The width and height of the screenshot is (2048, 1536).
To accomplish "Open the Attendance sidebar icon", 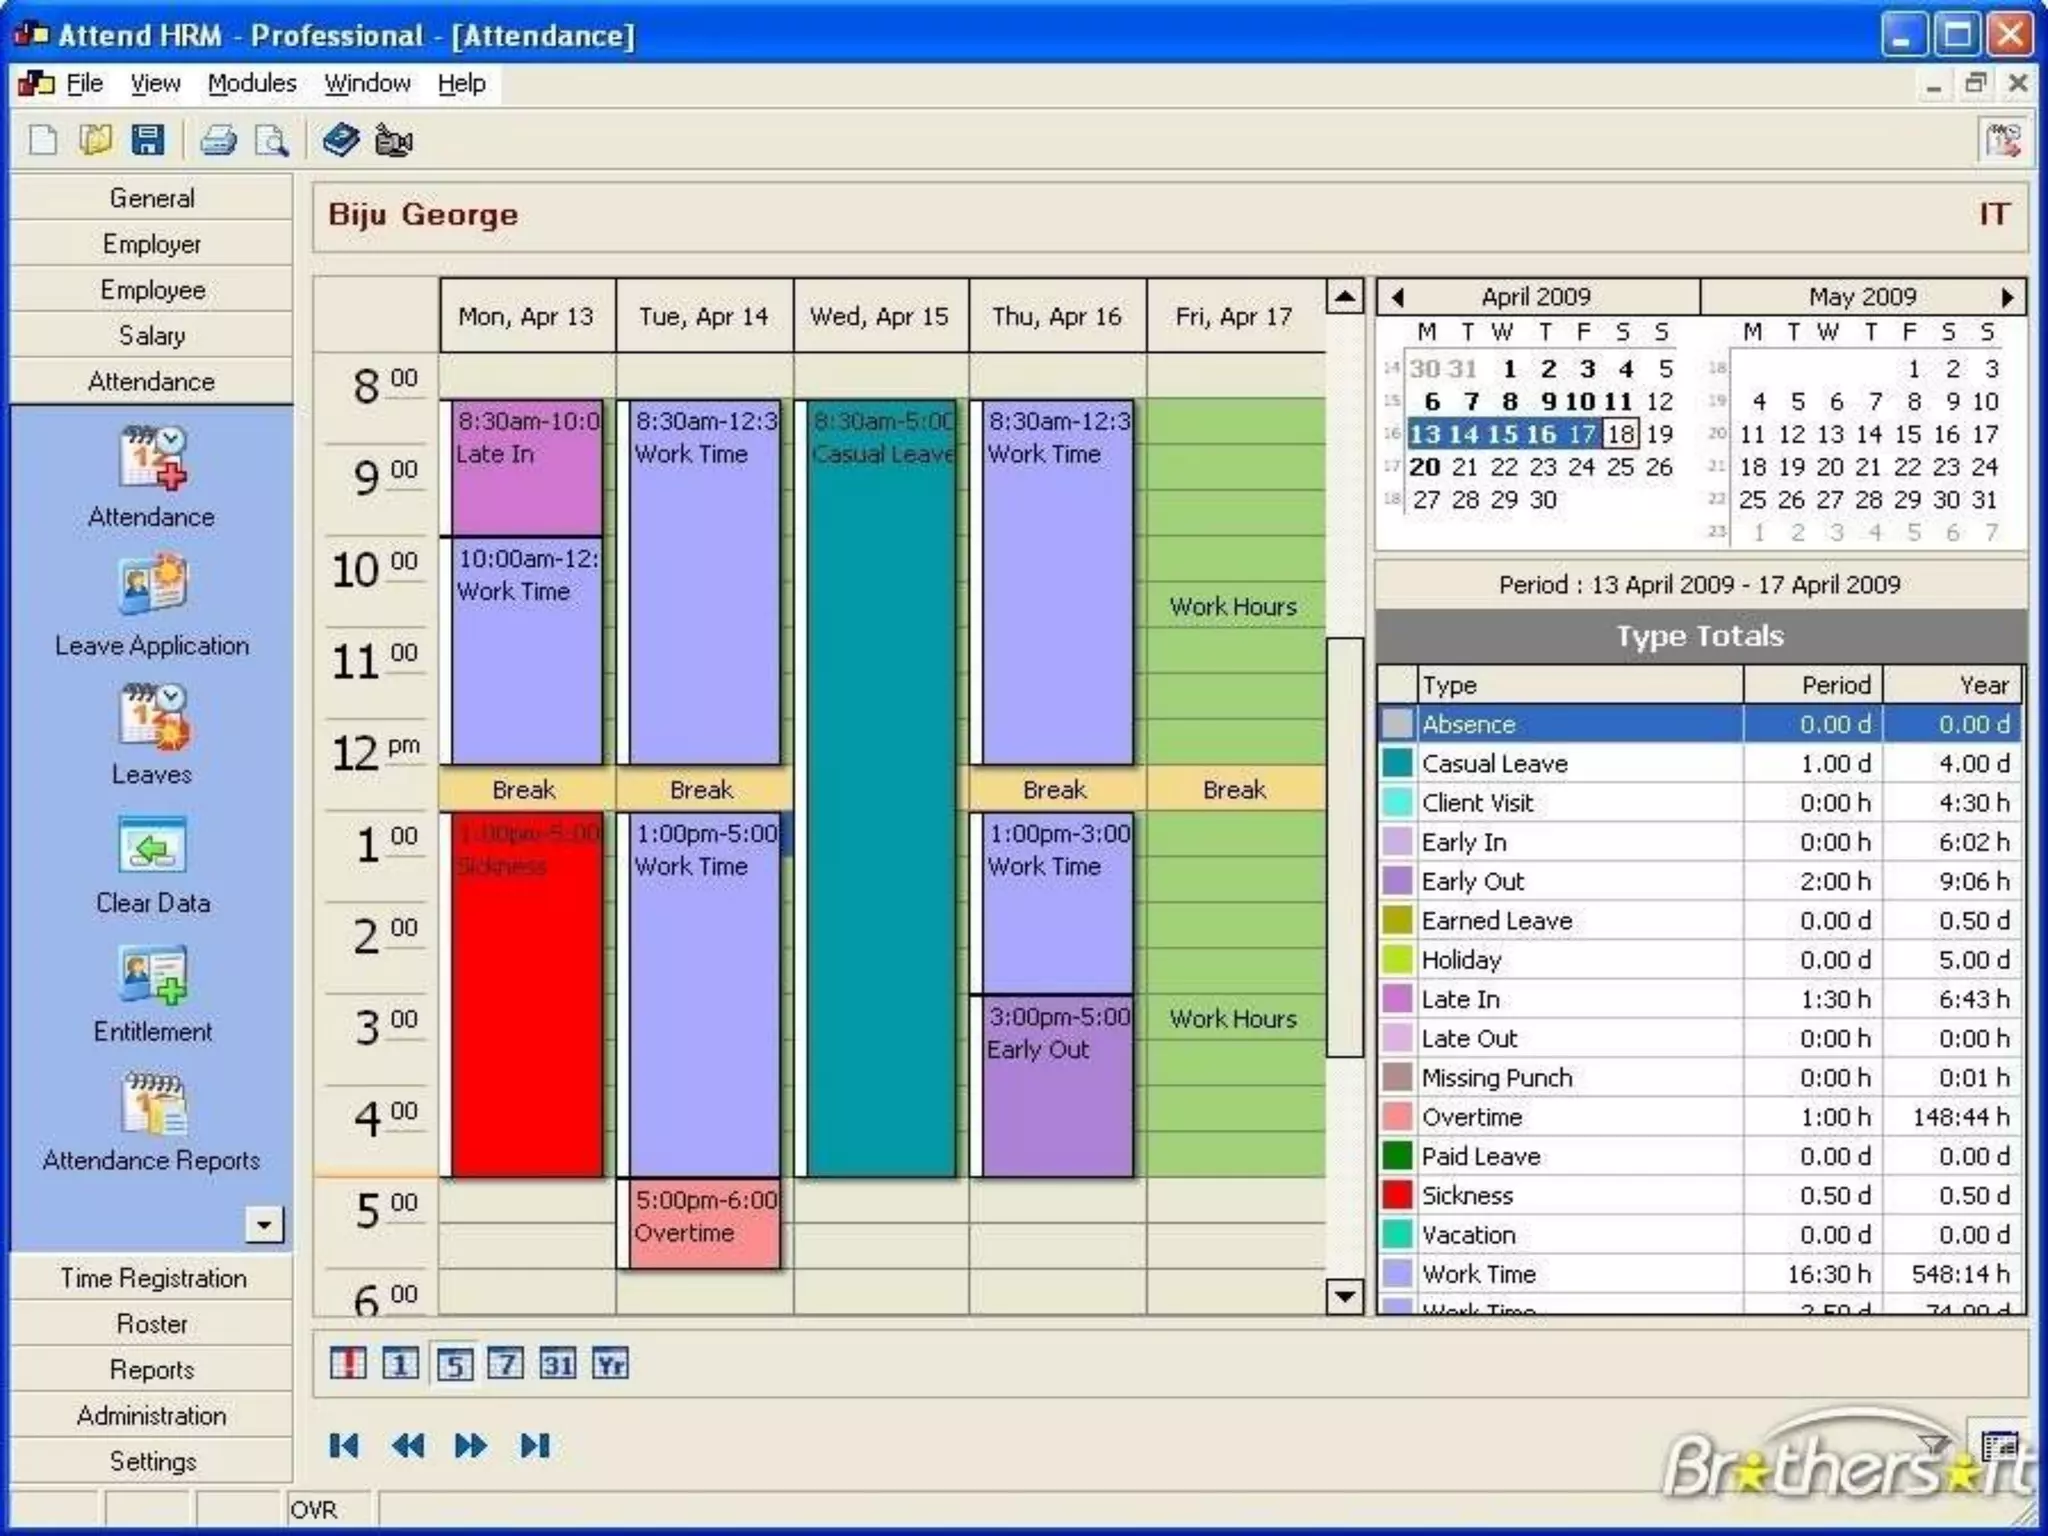I will (x=152, y=458).
